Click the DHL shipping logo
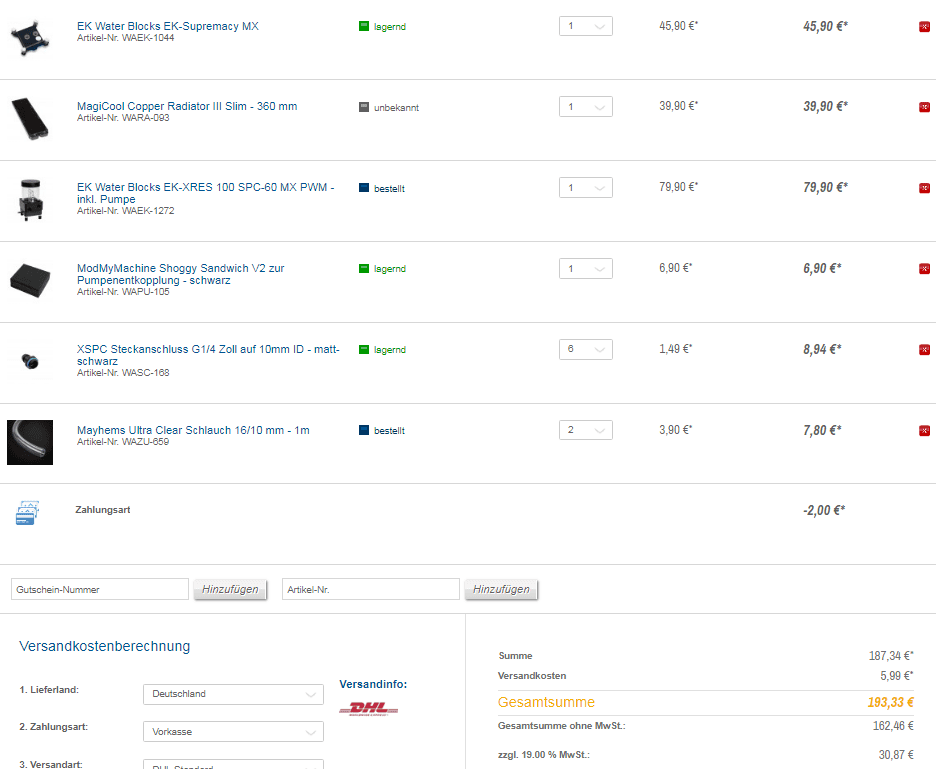Image resolution: width=936 pixels, height=769 pixels. [368, 709]
